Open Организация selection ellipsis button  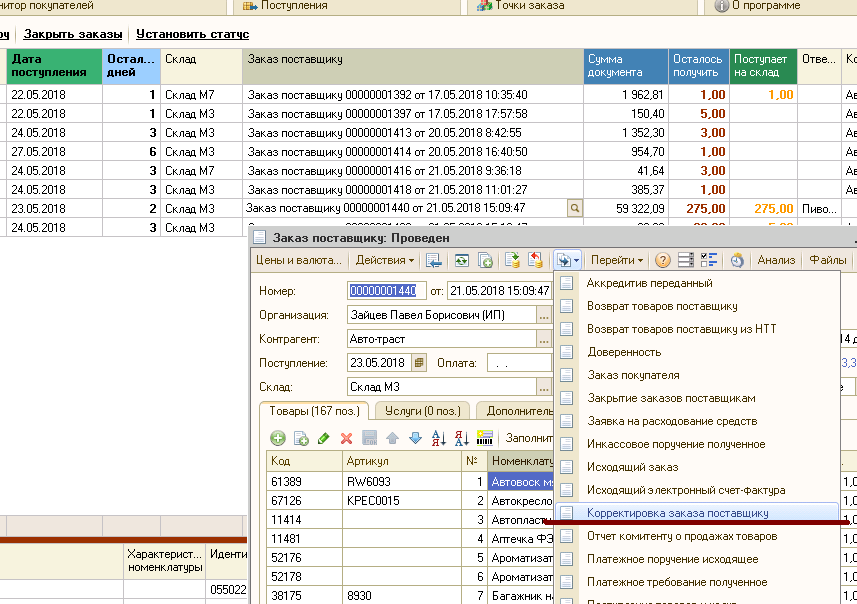543,314
